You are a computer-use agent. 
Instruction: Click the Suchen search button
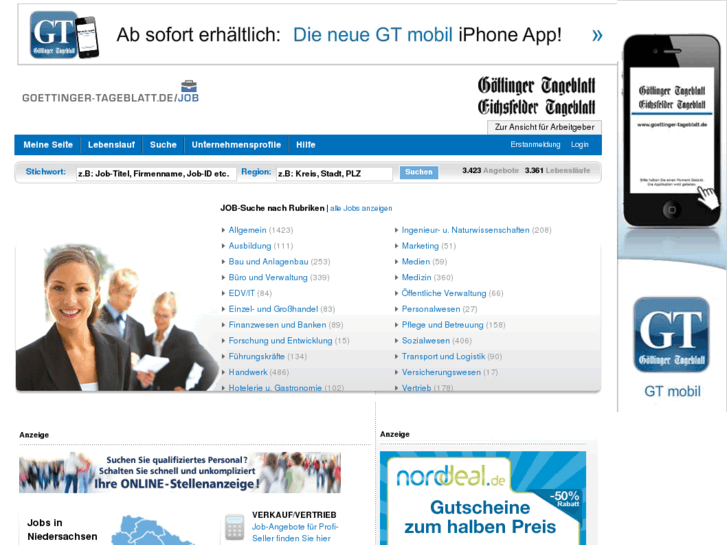pyautogui.click(x=419, y=172)
